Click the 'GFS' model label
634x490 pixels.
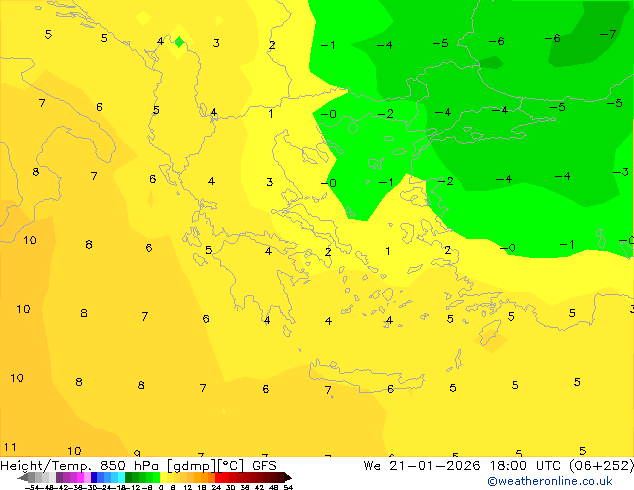click(264, 466)
